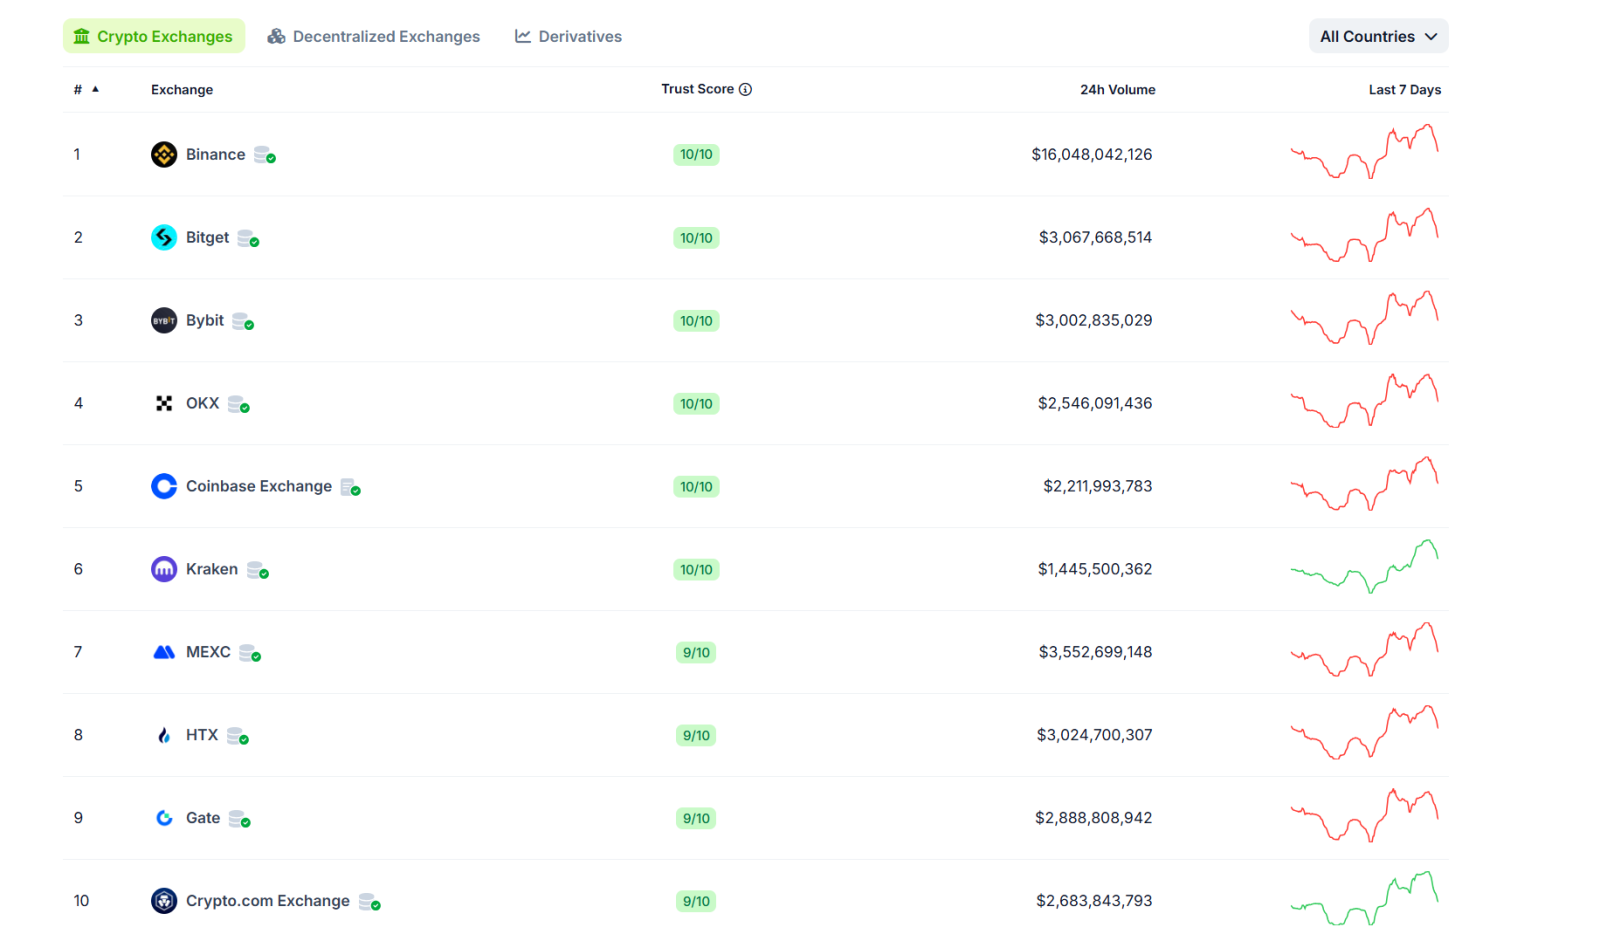Click the $2,211,993,783 volume value
The width and height of the screenshot is (1600, 941).
pos(1097,486)
